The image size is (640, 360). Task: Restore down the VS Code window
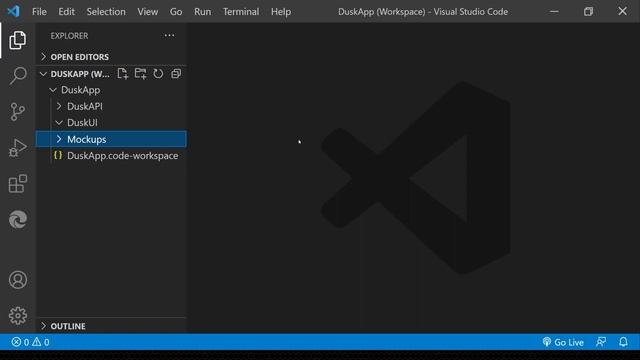click(x=588, y=11)
